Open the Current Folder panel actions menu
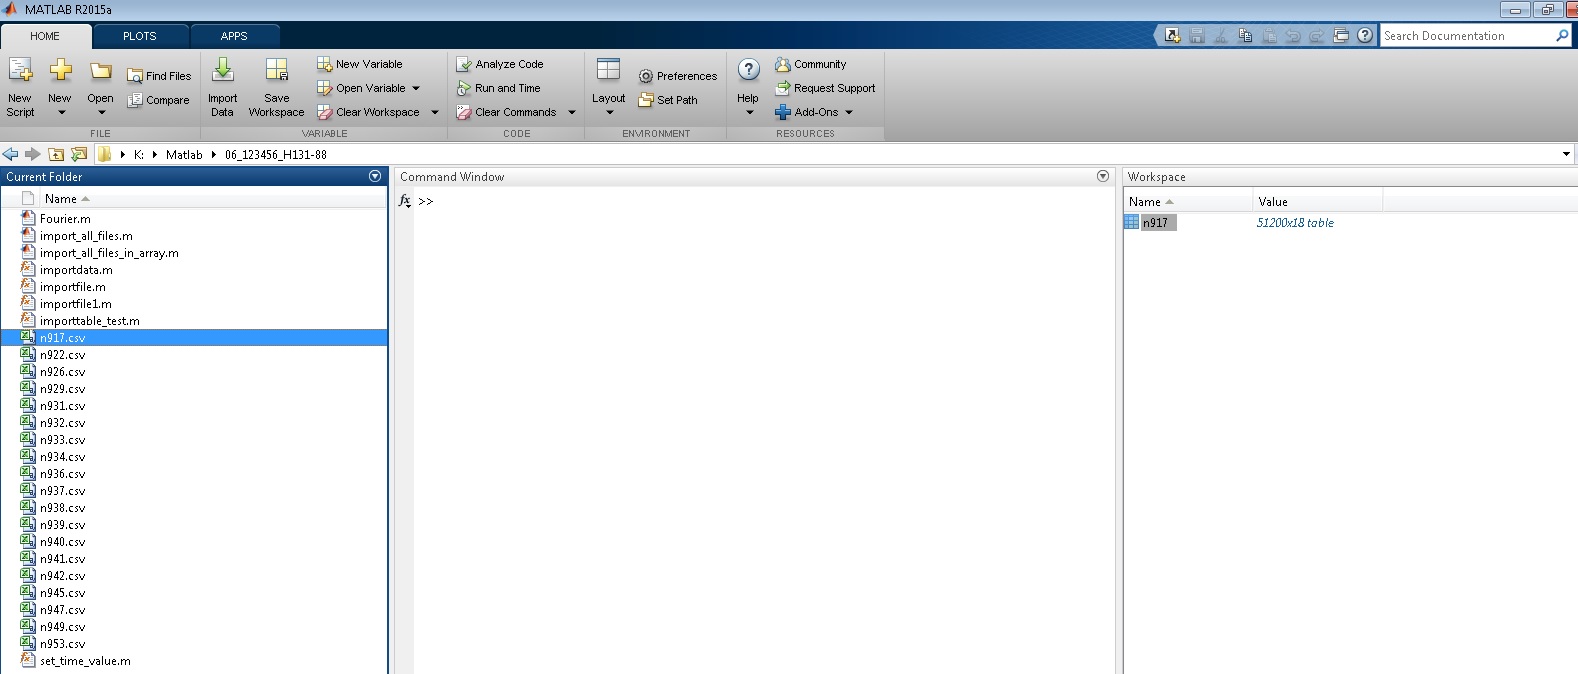 coord(375,176)
